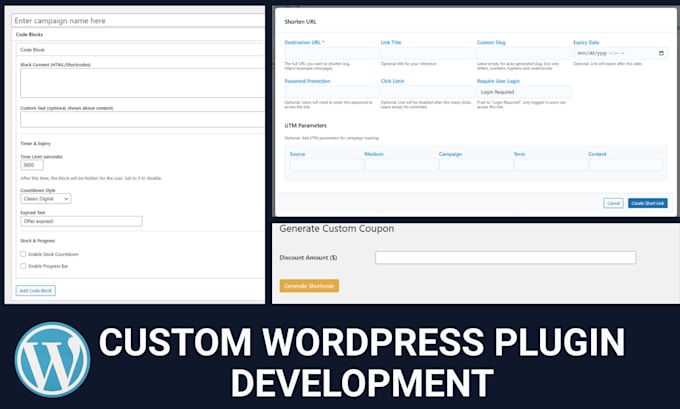This screenshot has width=680, height=409.
Task: Click the "UTM Parameters" heading
Action: click(305, 125)
